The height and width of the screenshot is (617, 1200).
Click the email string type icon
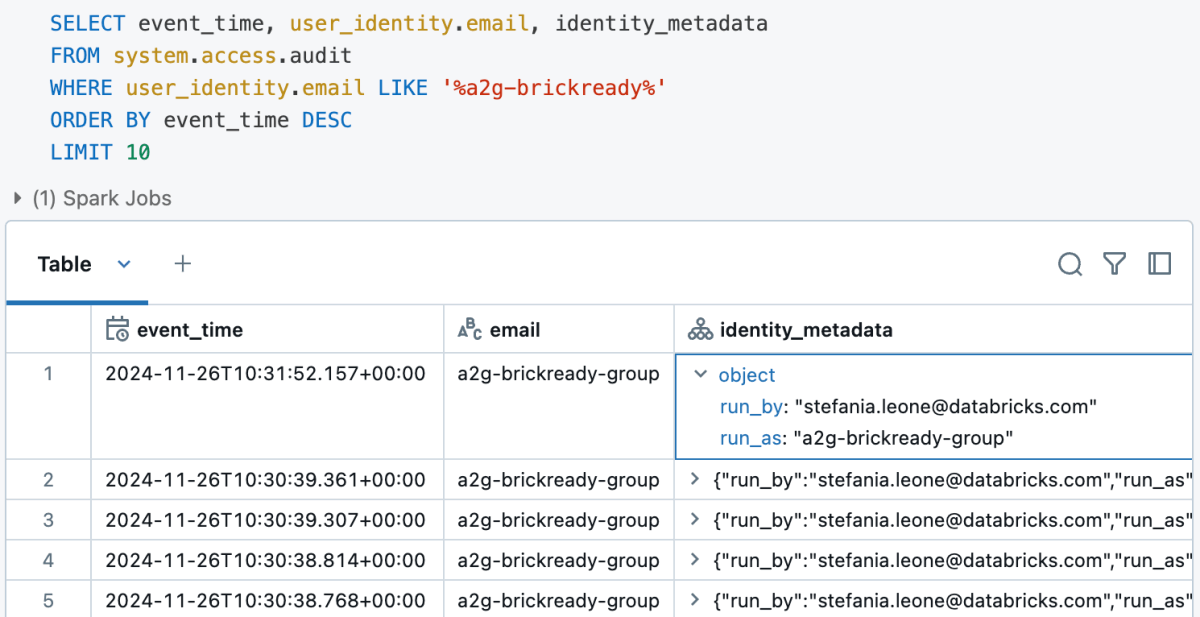coord(470,329)
